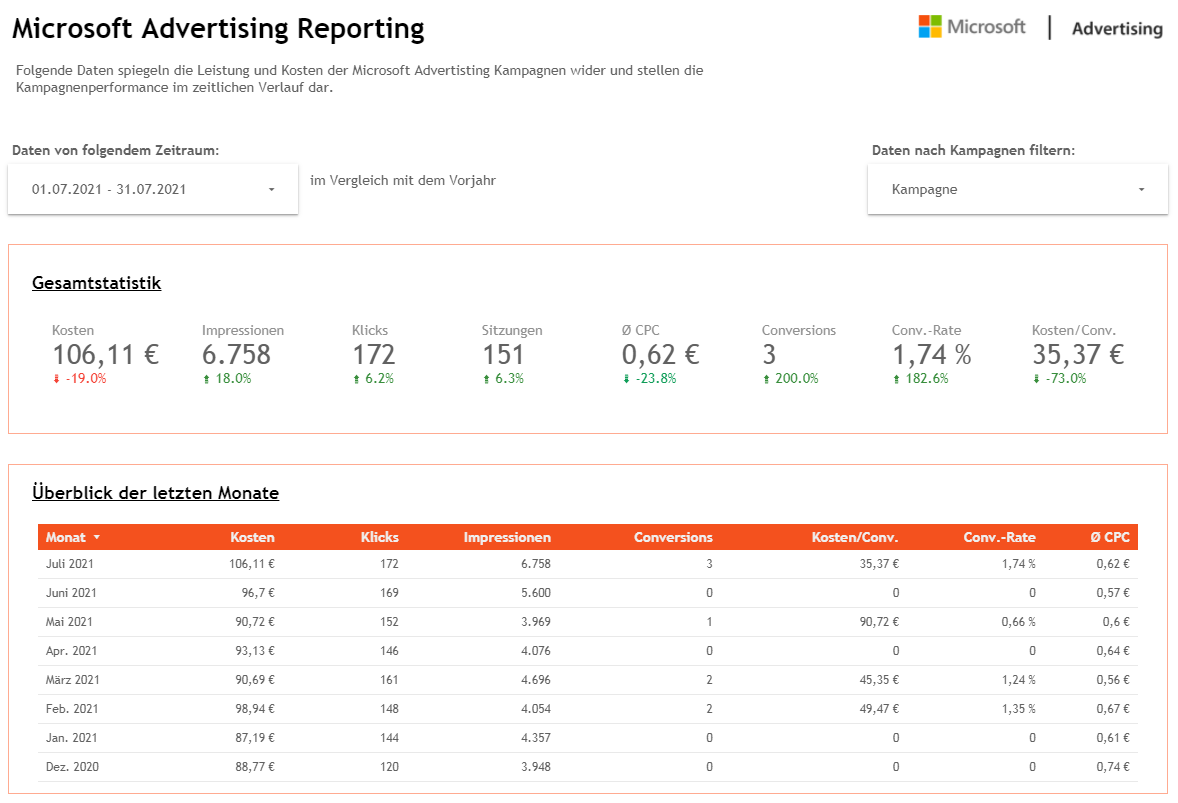Click the Überblick der letzten Monate heading
Image resolution: width=1178 pixels, height=803 pixels.
coord(156,493)
